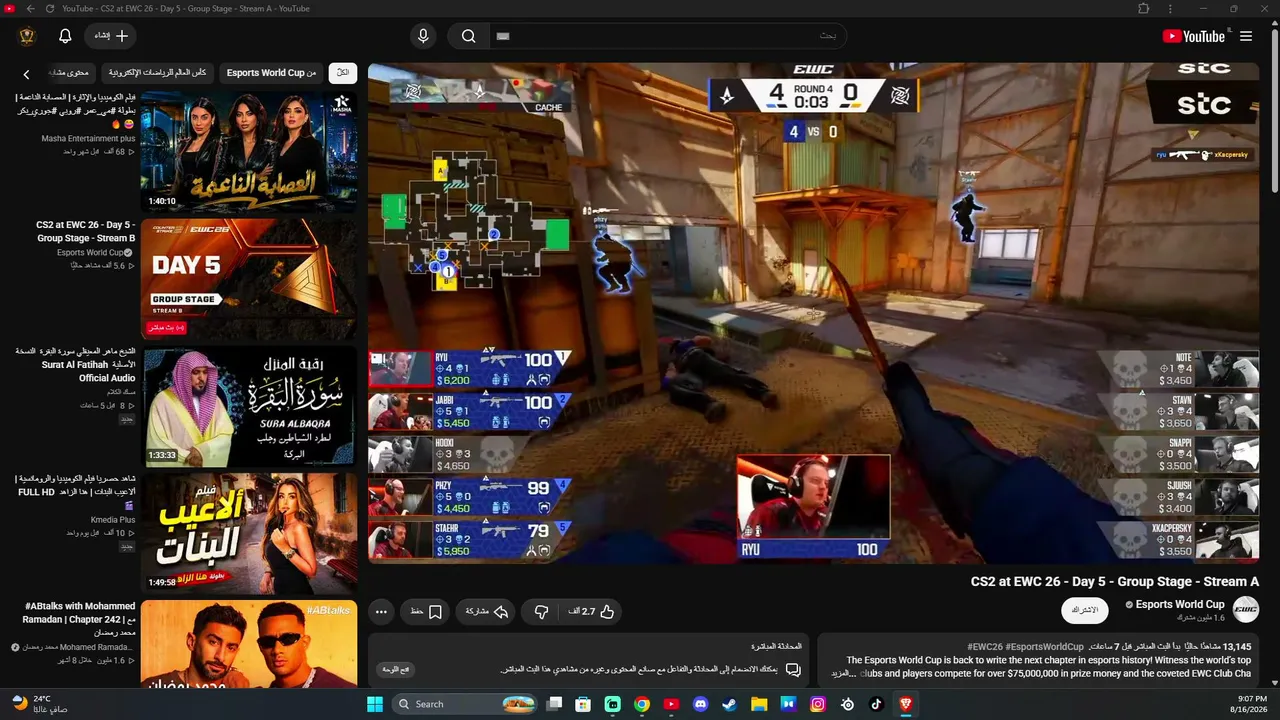The image size is (1280, 720).
Task: Open the Masha Entertainment plus channel
Action: (88, 139)
